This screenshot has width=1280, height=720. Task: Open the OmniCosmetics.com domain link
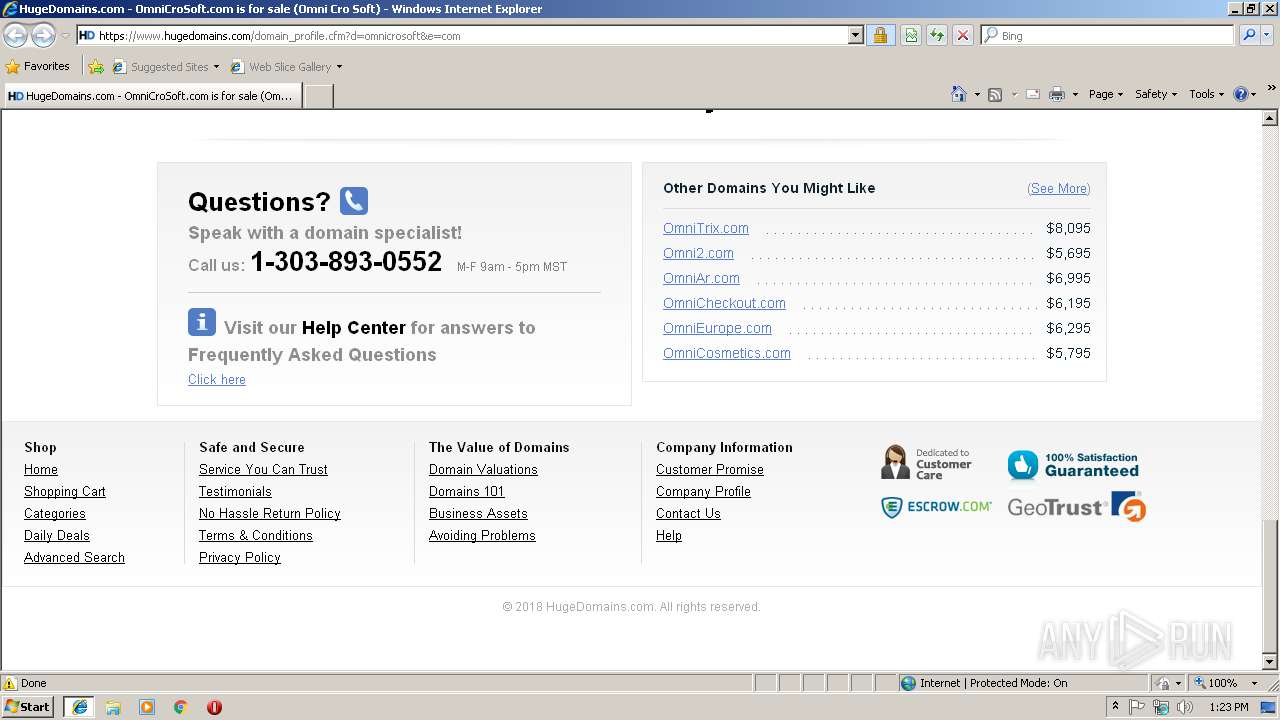727,353
